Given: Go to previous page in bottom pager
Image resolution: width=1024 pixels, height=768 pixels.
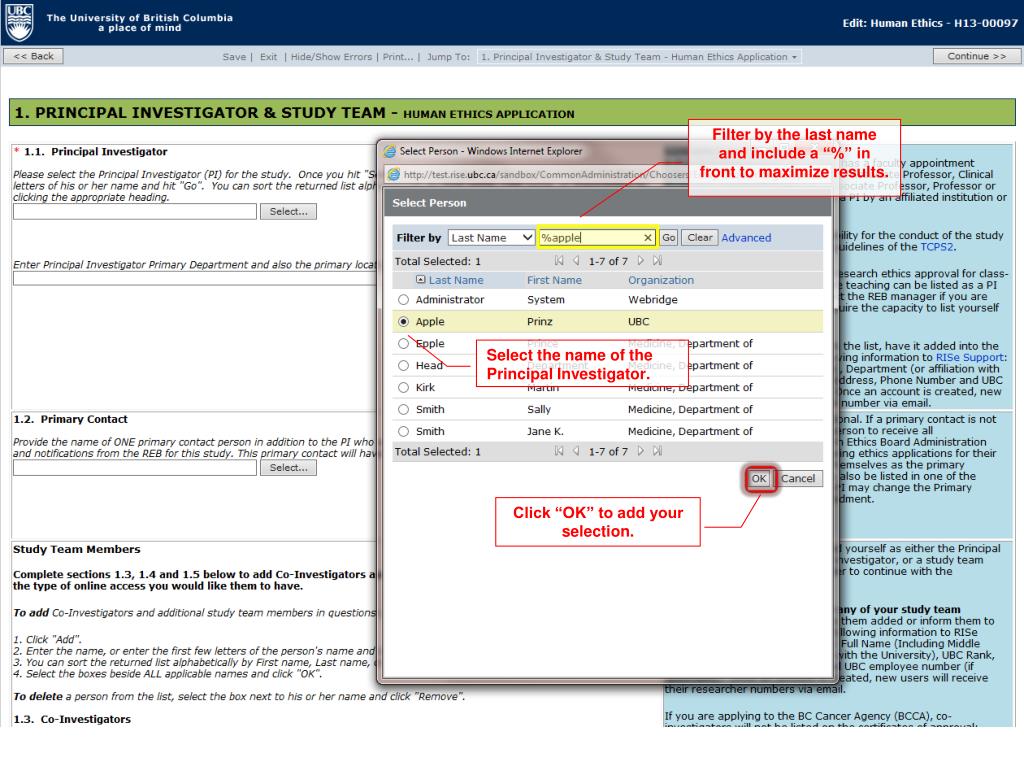Looking at the screenshot, I should pyautogui.click(x=576, y=451).
